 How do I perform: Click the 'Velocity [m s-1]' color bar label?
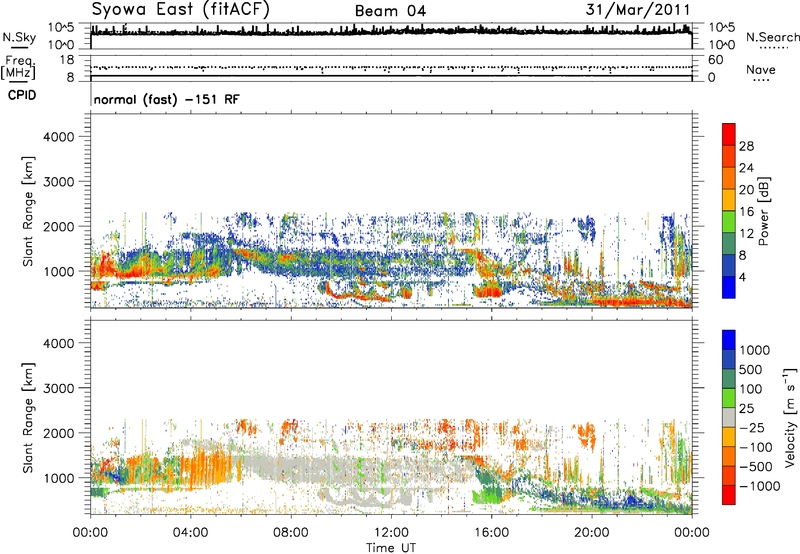click(790, 418)
